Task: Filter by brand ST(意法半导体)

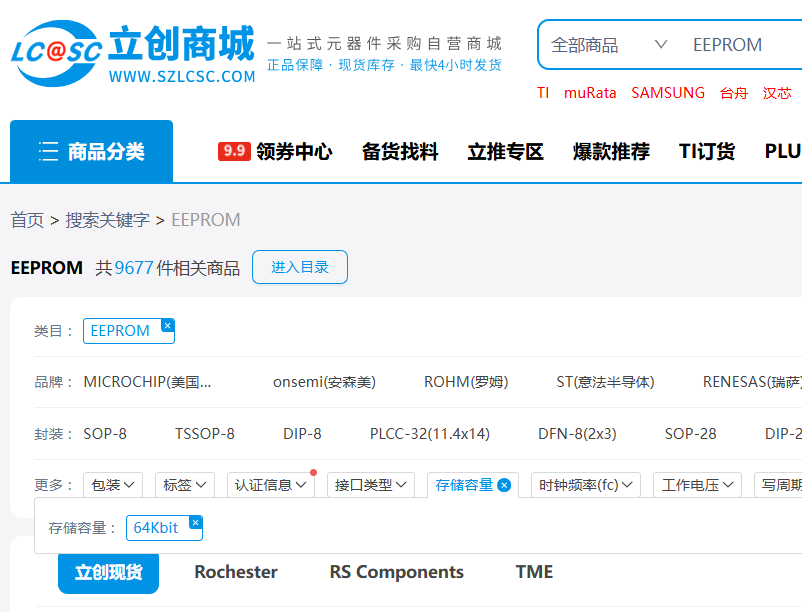Action: 605,382
